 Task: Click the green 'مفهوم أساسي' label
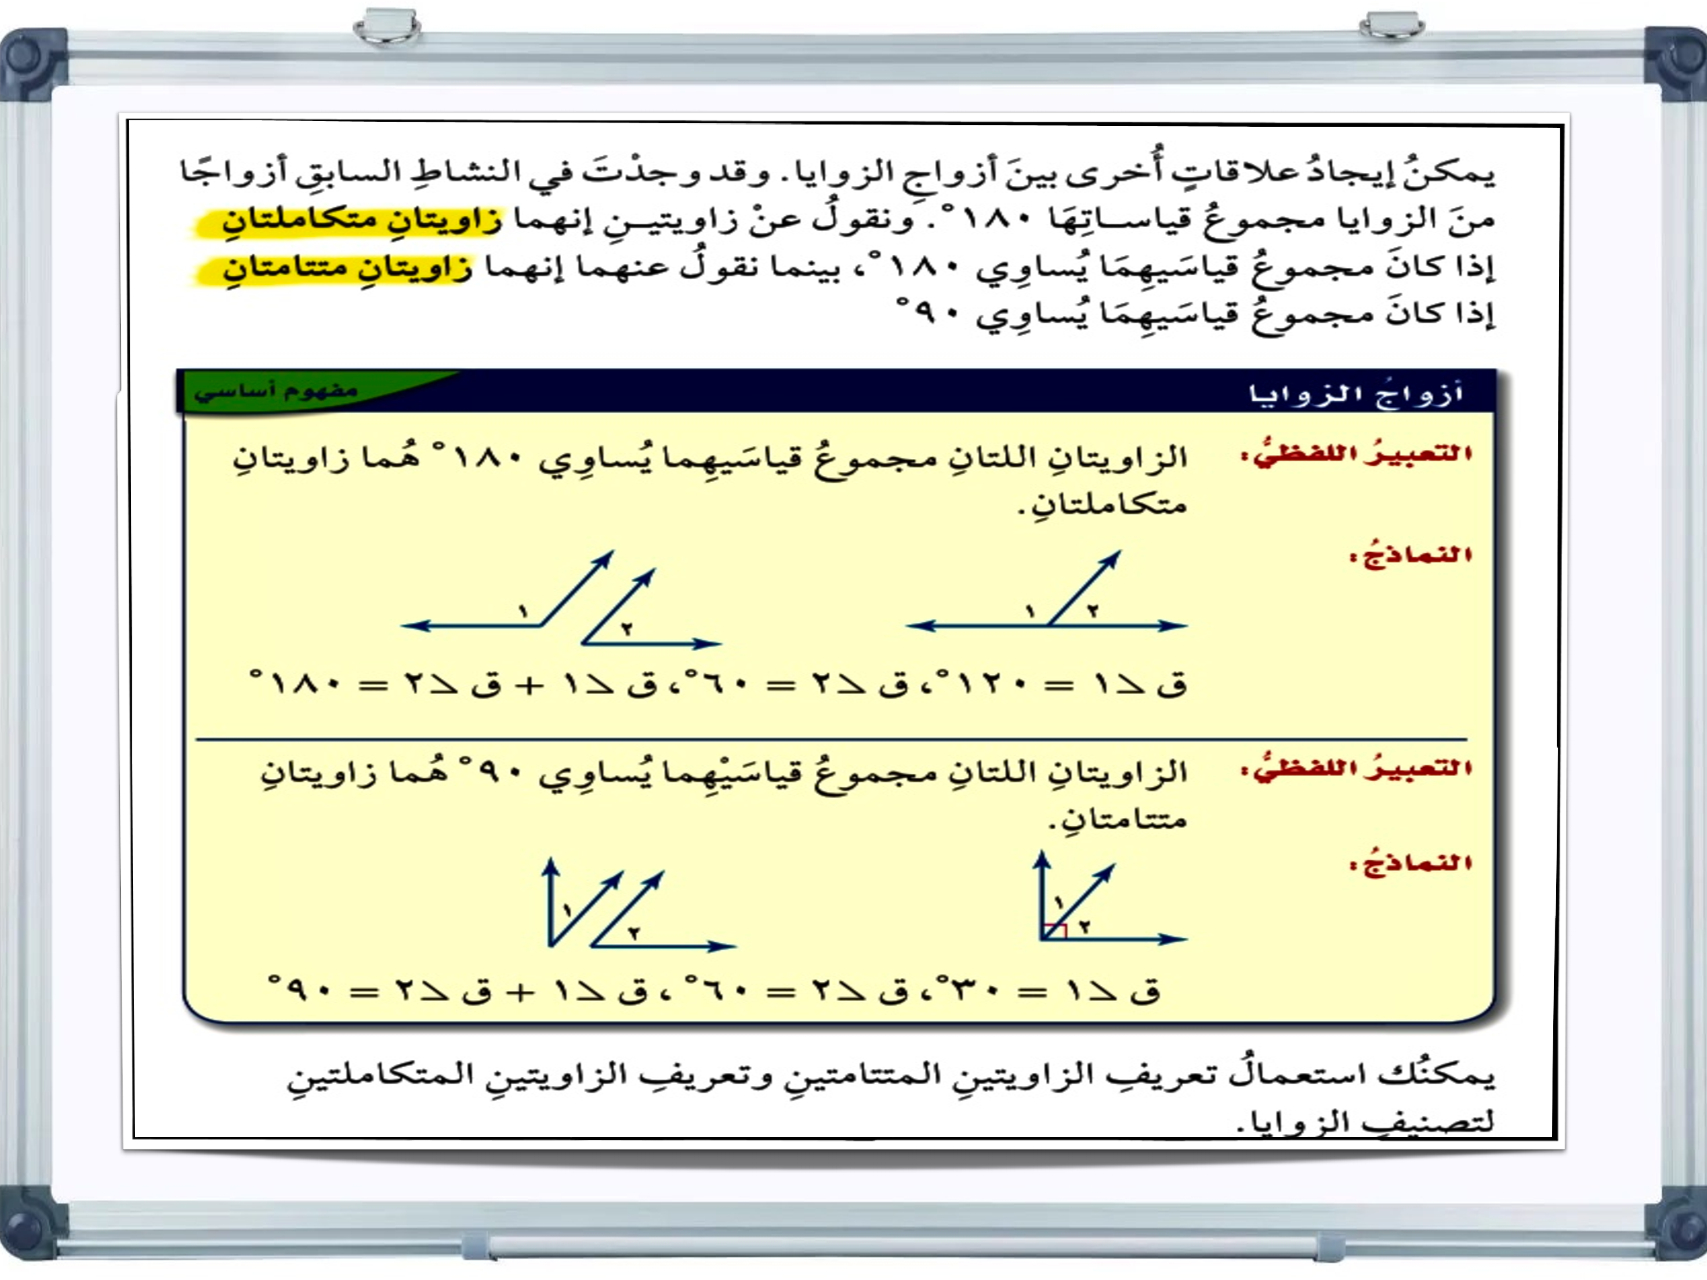click(x=277, y=390)
